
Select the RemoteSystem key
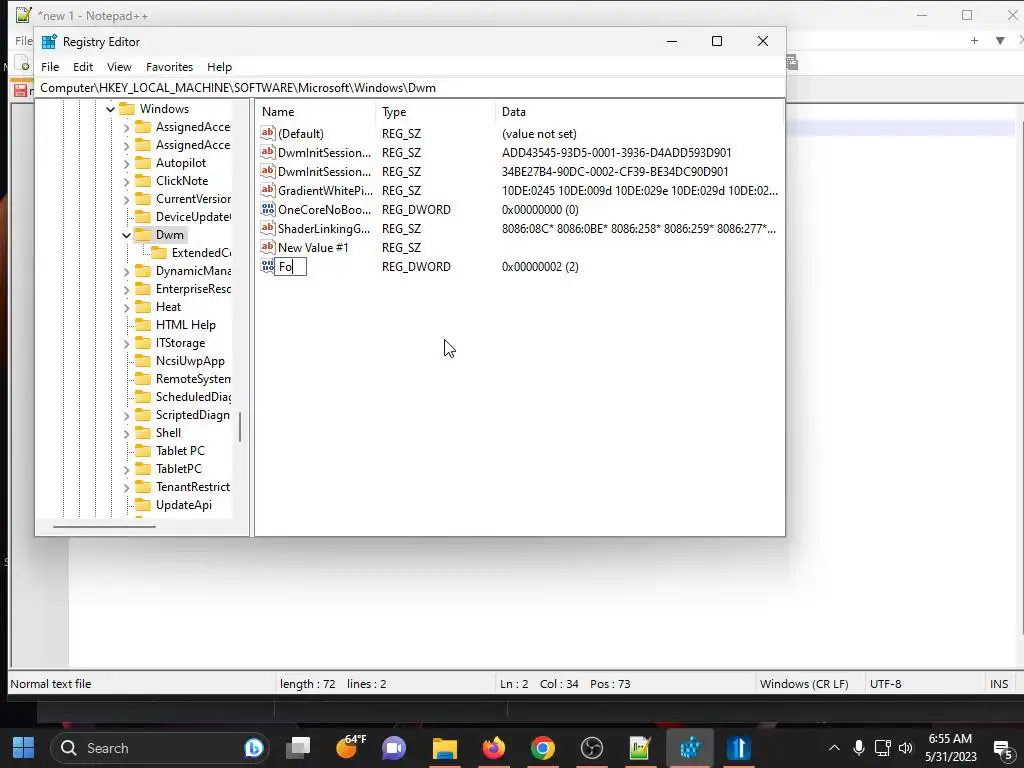click(x=193, y=379)
